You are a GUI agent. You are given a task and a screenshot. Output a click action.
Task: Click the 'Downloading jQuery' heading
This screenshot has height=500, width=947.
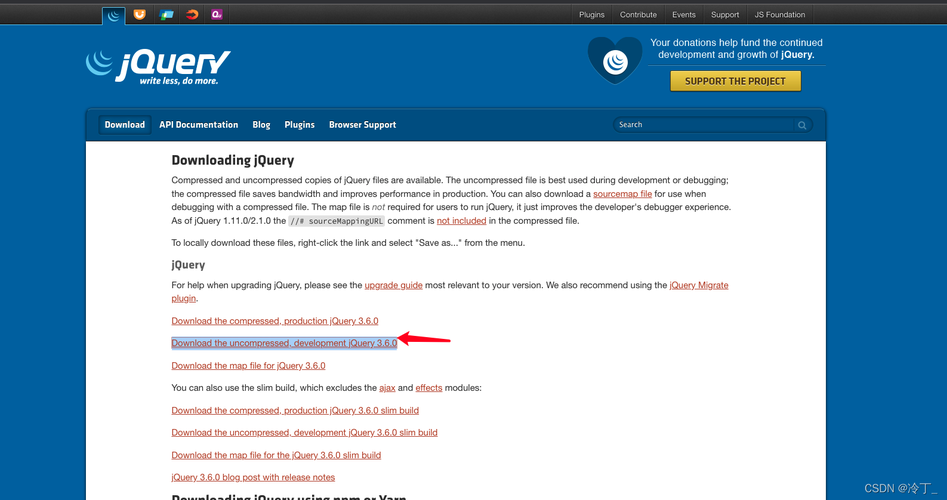233,160
